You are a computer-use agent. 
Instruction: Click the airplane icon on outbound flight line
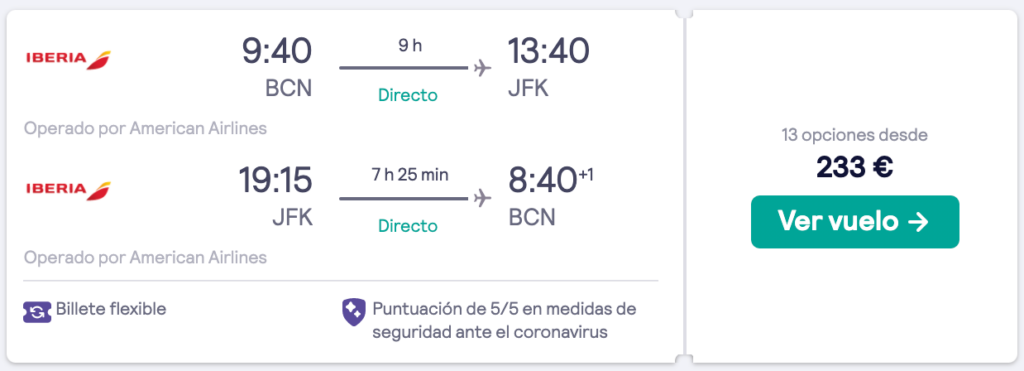pyautogui.click(x=482, y=68)
